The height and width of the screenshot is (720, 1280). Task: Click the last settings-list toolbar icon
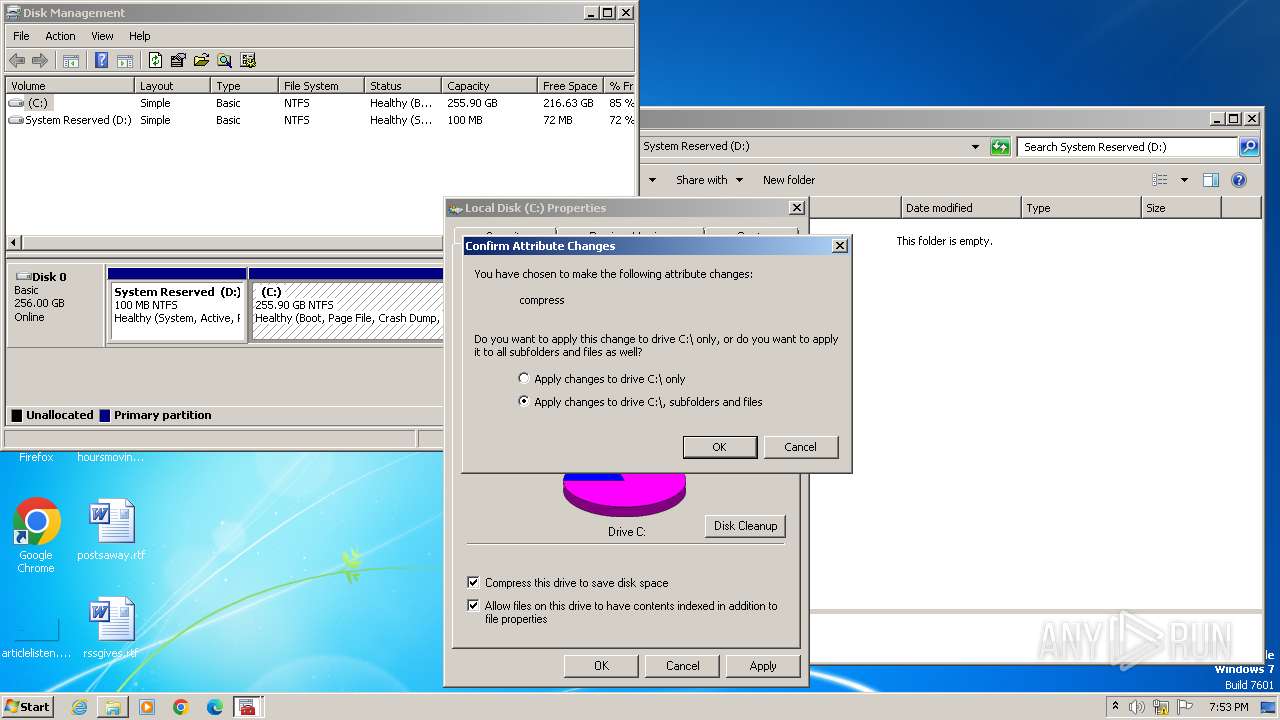(248, 61)
